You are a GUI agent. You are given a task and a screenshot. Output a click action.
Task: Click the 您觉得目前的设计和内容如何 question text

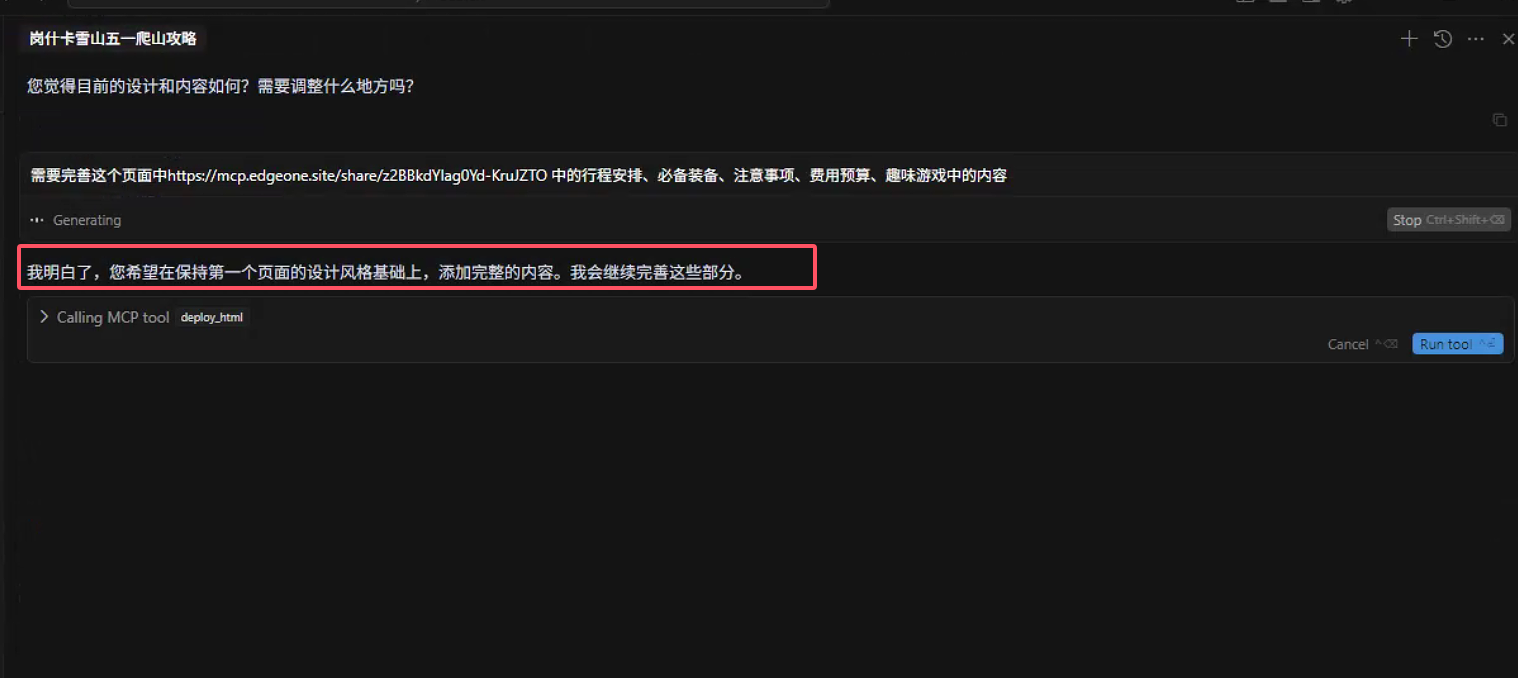220,87
